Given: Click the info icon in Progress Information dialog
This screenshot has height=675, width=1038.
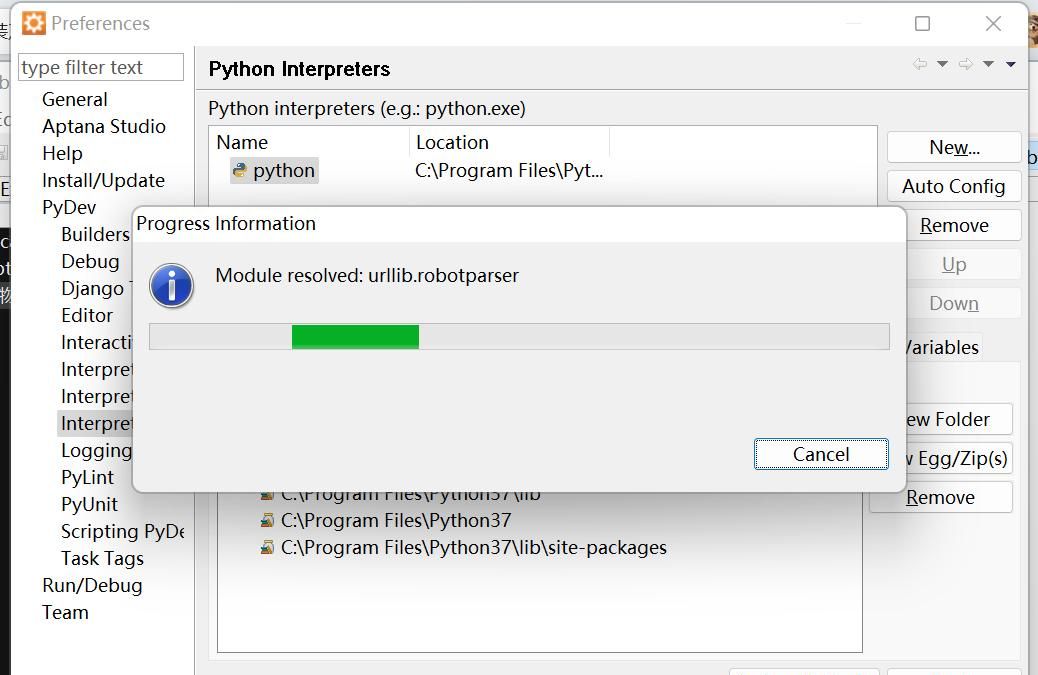Looking at the screenshot, I should [171, 285].
